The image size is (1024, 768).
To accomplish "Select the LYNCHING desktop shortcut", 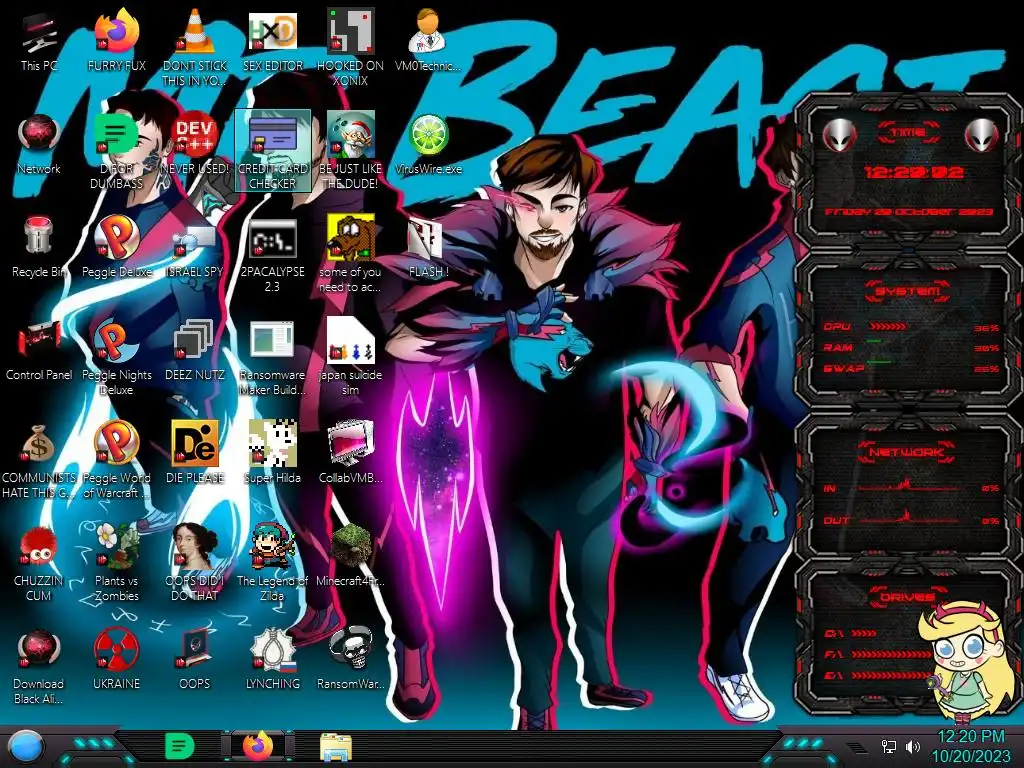I will point(272,660).
